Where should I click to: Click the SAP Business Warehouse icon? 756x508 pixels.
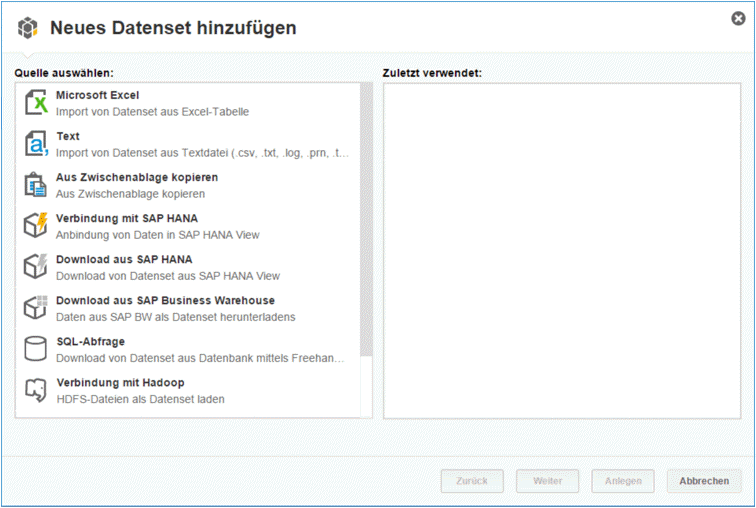pyautogui.click(x=36, y=308)
